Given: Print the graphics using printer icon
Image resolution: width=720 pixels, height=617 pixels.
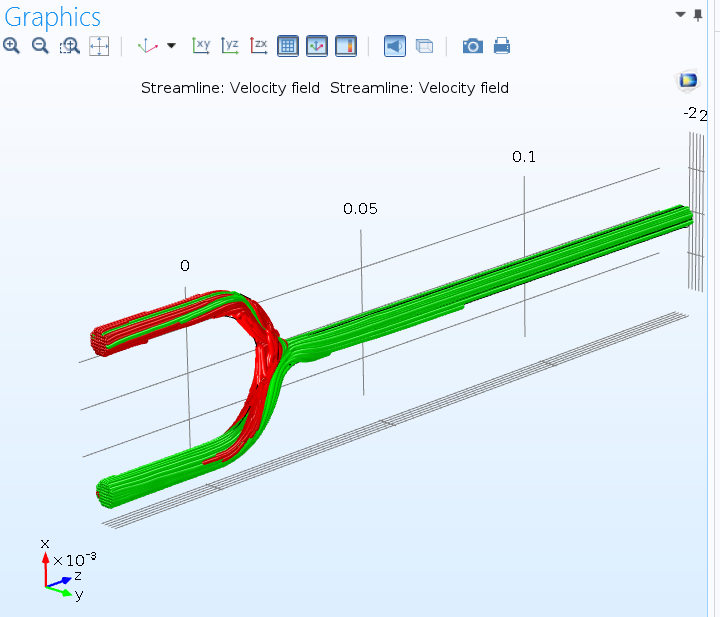Looking at the screenshot, I should point(502,46).
